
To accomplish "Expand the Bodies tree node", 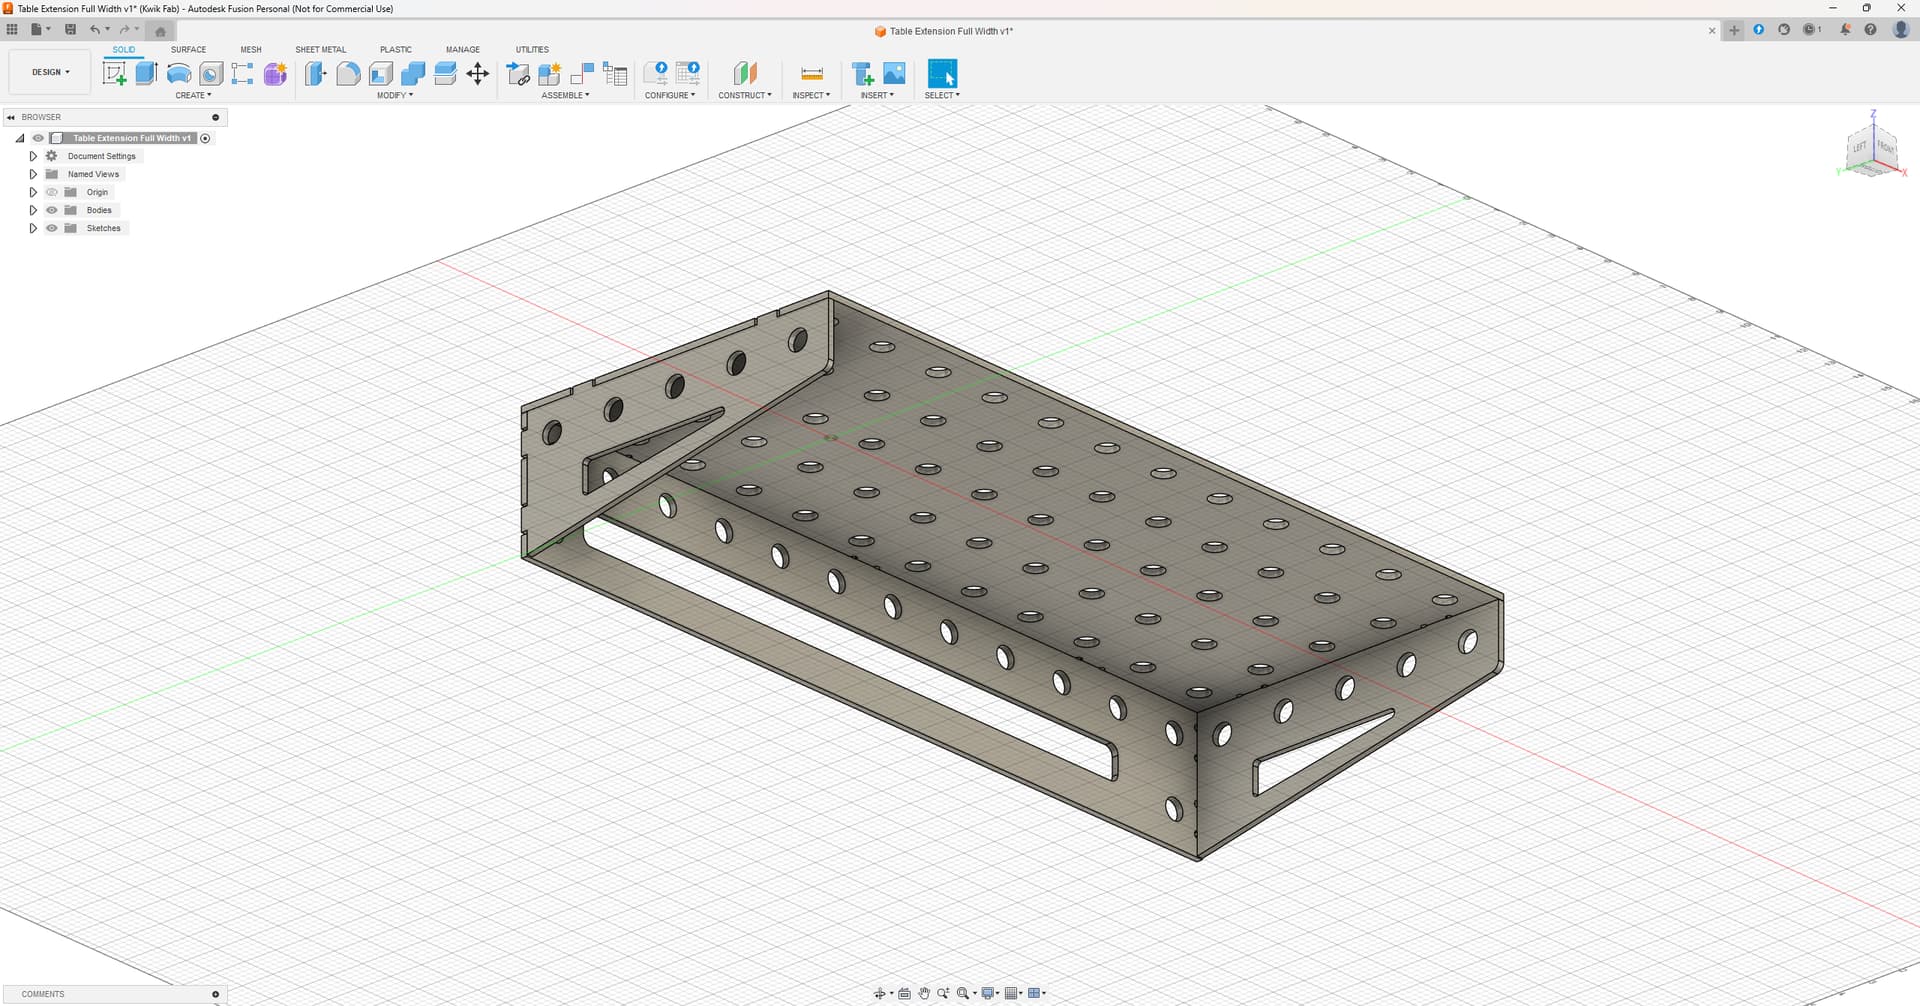I will pos(33,210).
